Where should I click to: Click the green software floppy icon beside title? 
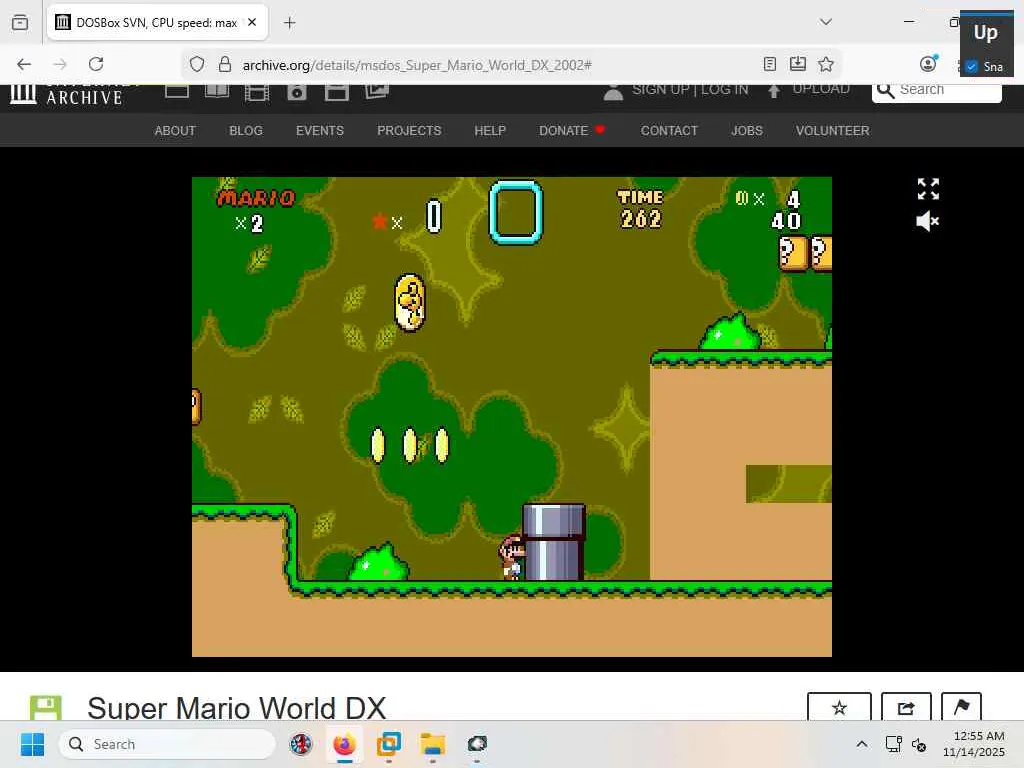click(46, 709)
